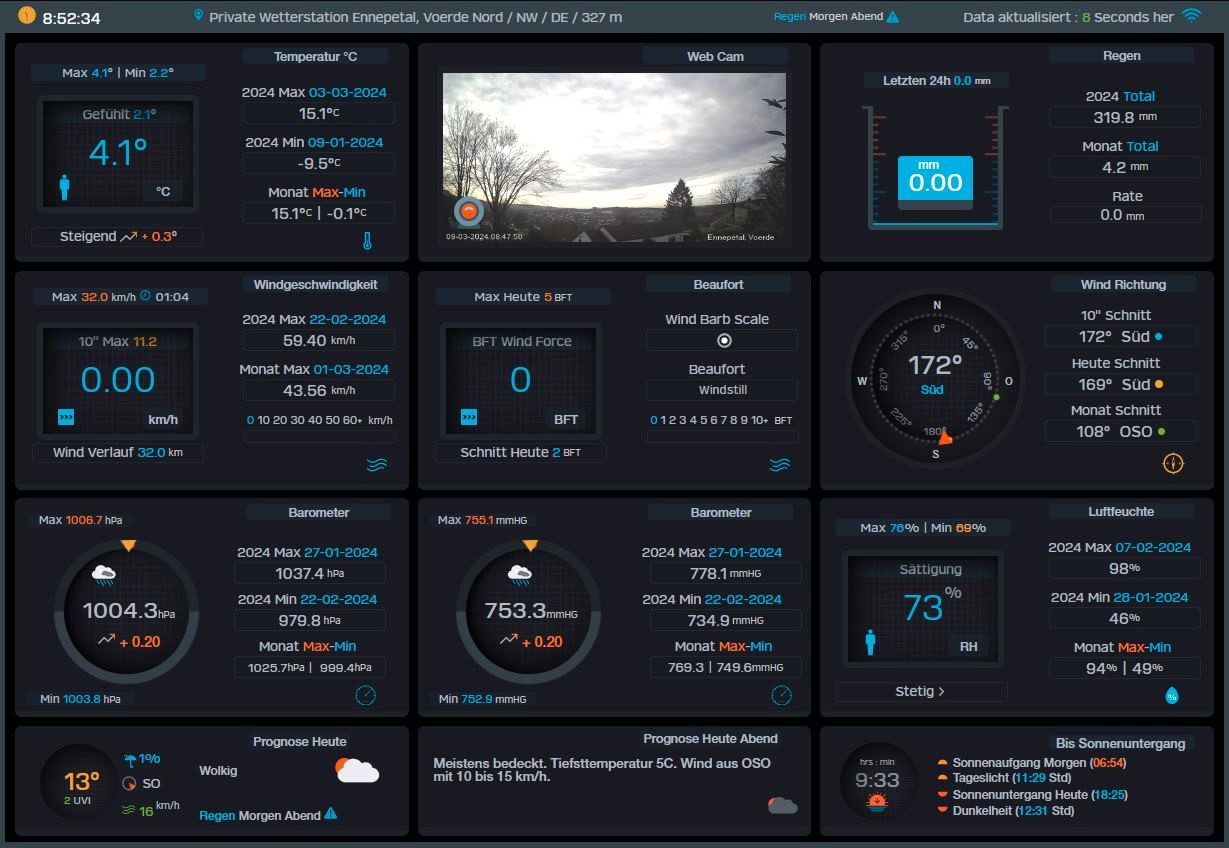This screenshot has width=1229, height=848.
Task: Click the humidity droplet icon in Luftfeuchte panel
Action: click(x=1173, y=692)
